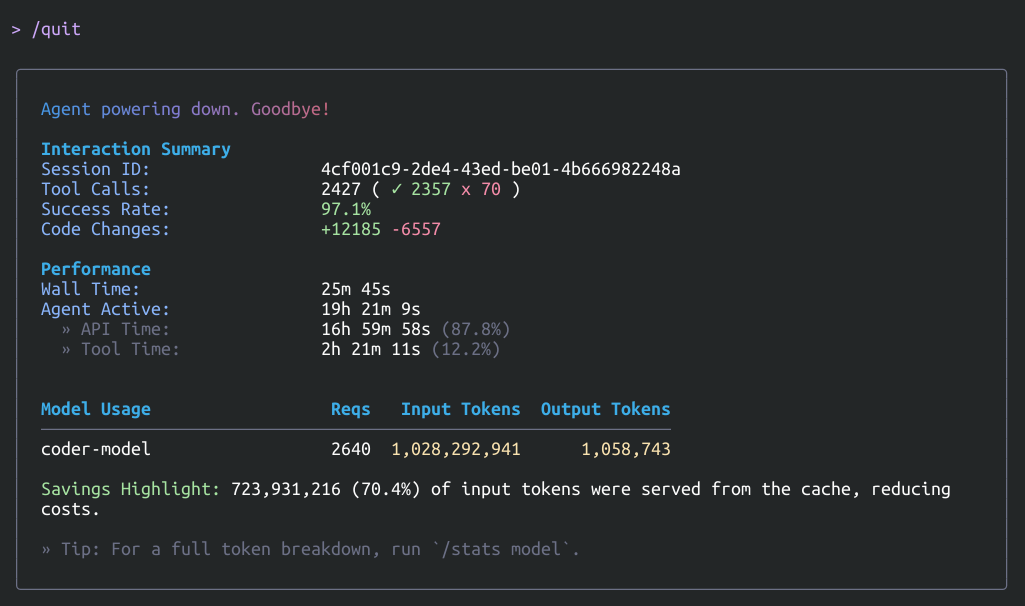Click the » marker before Tool Time
The height and width of the screenshot is (606, 1025).
66,349
